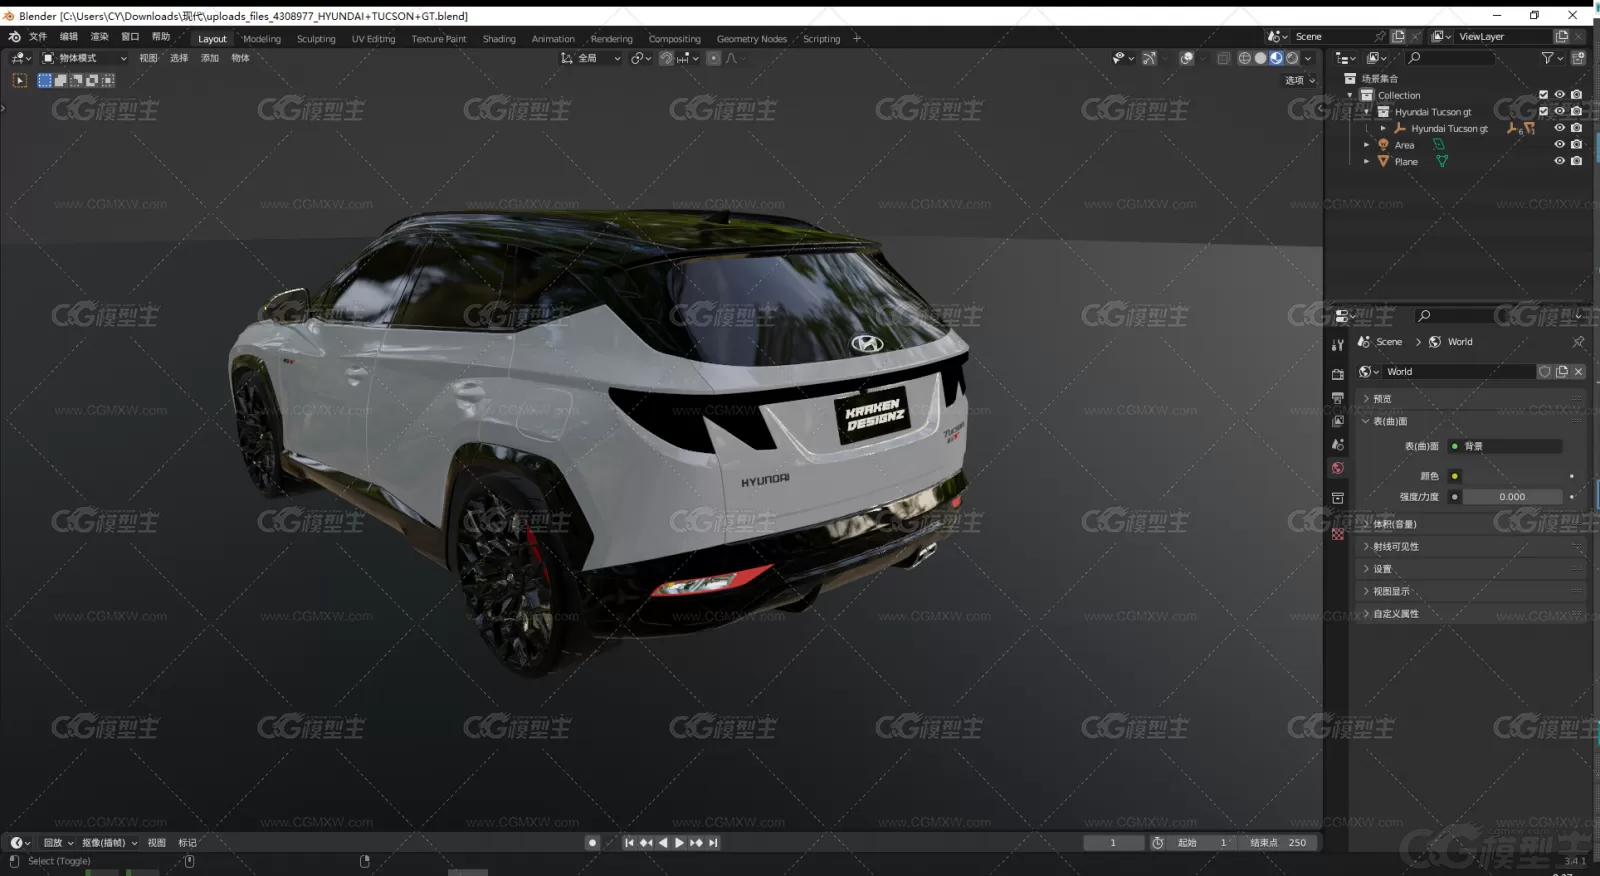Duplicate the World datablock with copy icon
Image resolution: width=1600 pixels, height=876 pixels.
click(1562, 371)
